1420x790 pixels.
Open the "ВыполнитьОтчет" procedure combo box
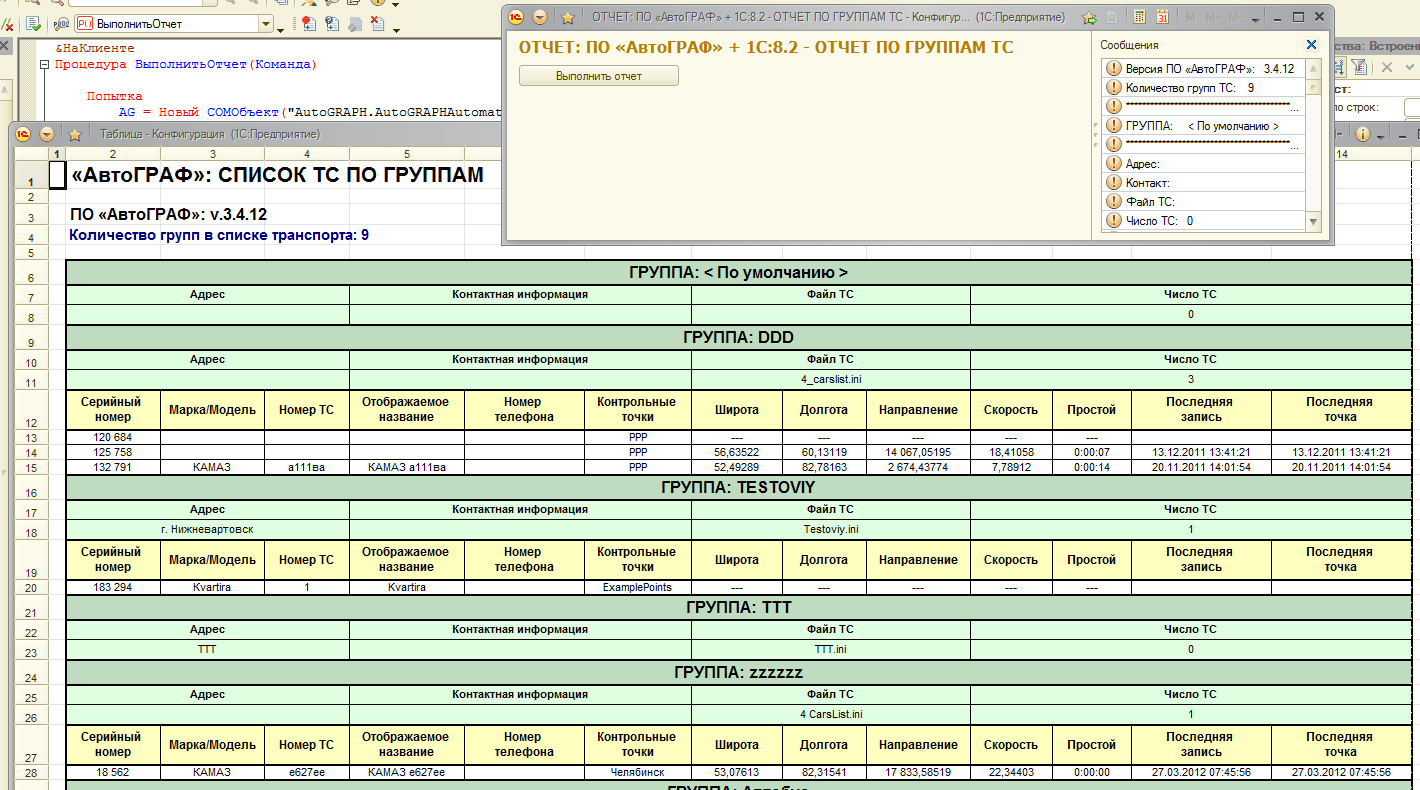175,23
